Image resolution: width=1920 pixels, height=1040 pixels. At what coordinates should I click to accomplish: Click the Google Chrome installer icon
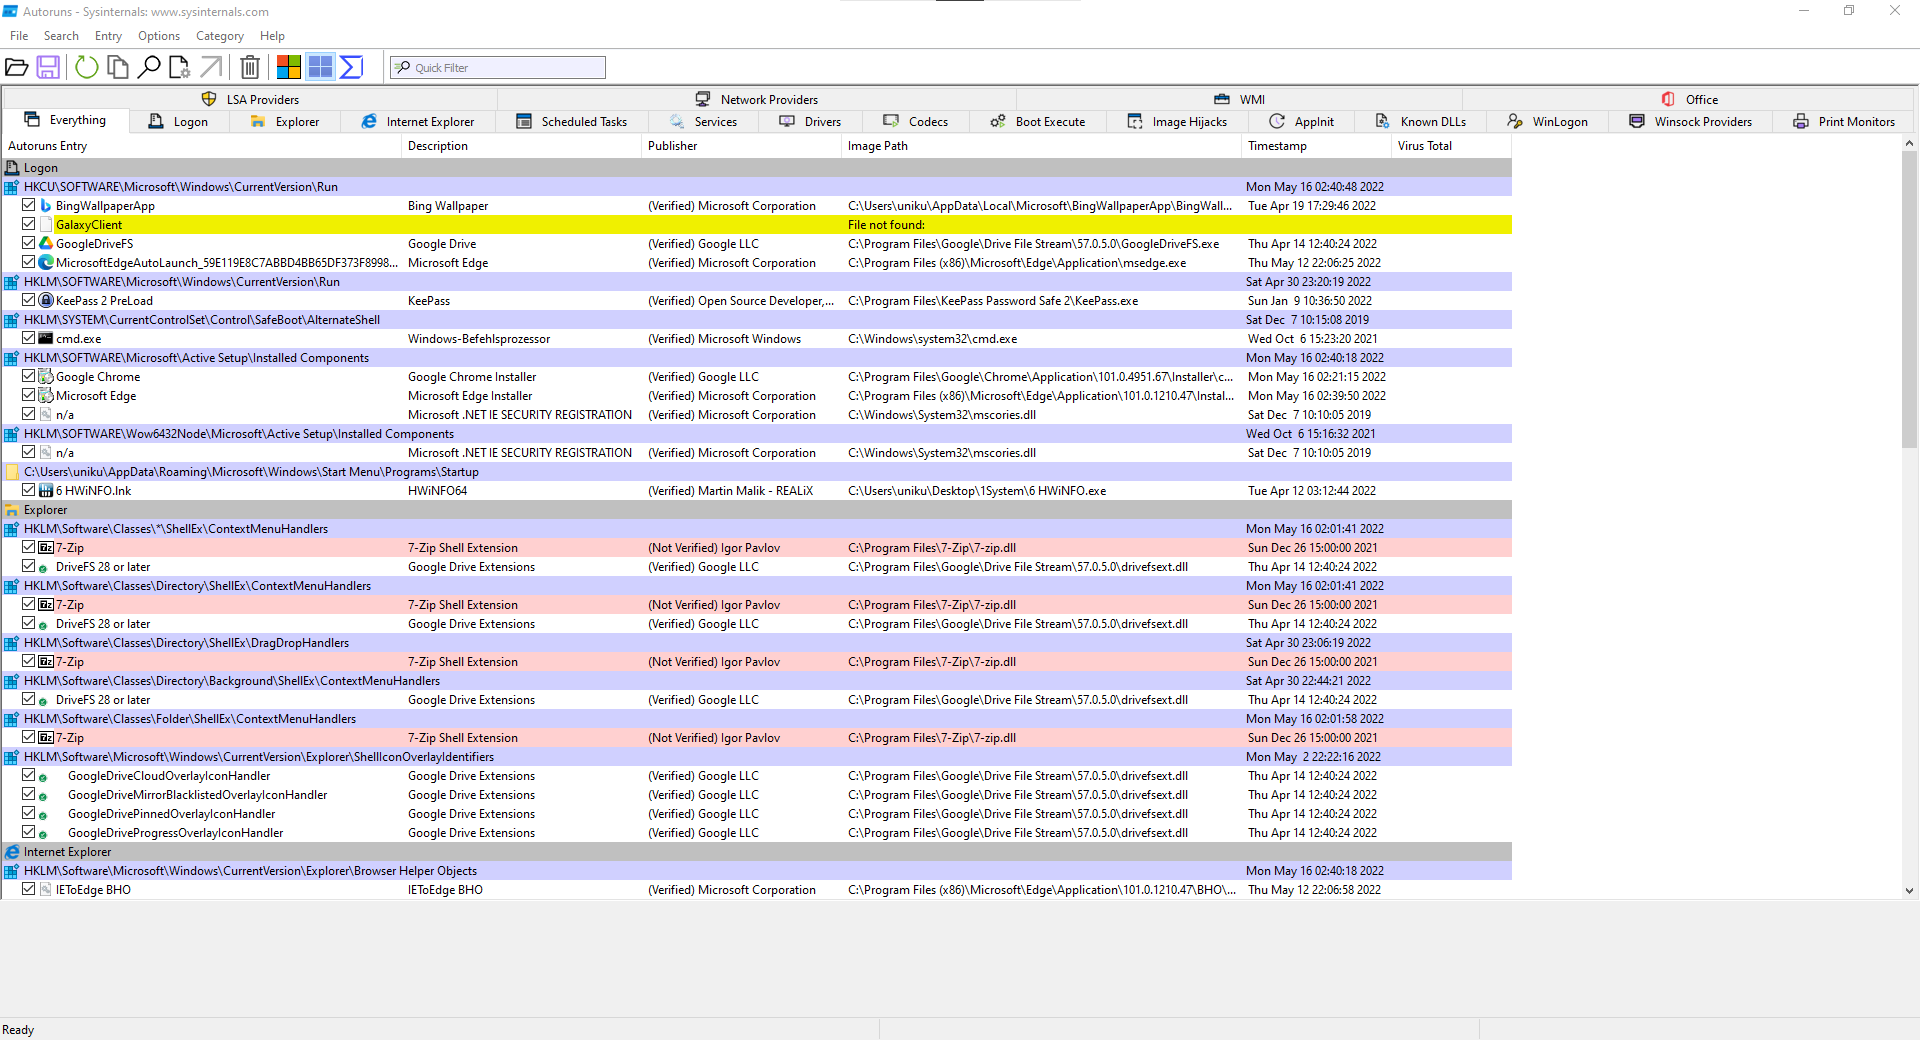coord(45,377)
